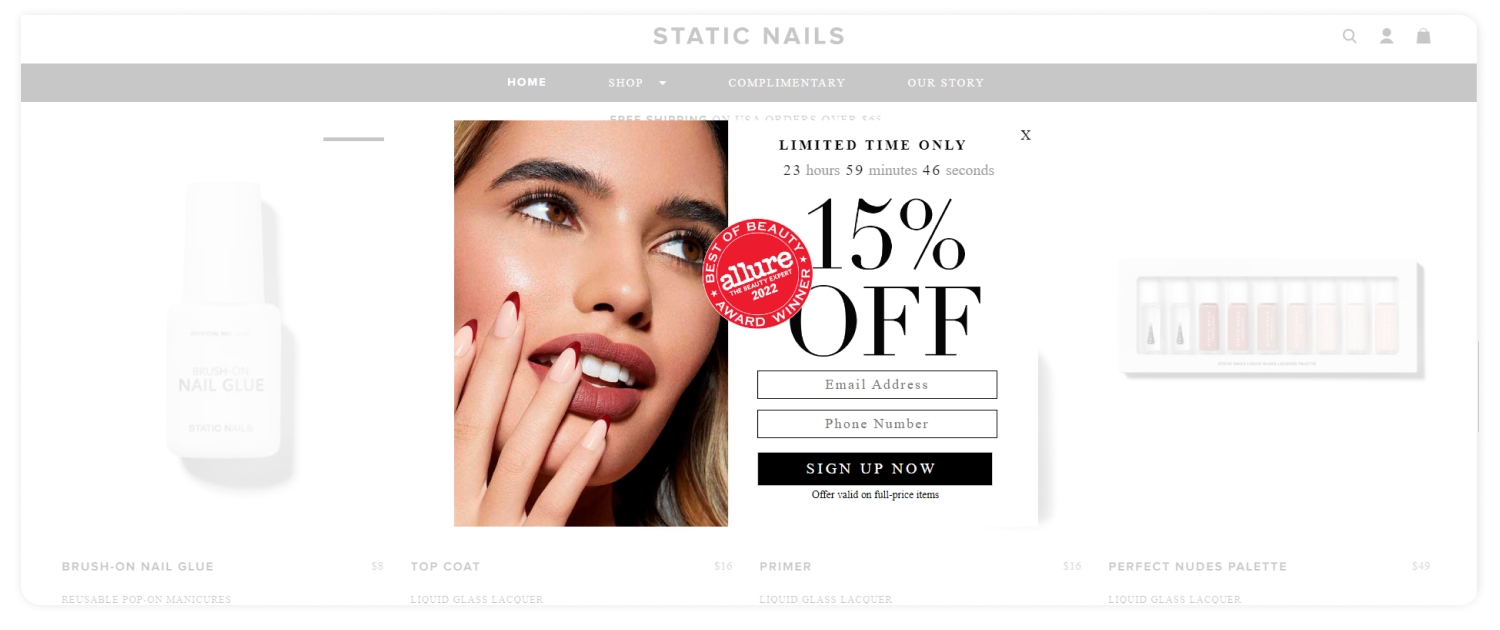Viewport: 1500px width, 630px height.
Task: Click the Allure award winner badge
Action: (758, 274)
